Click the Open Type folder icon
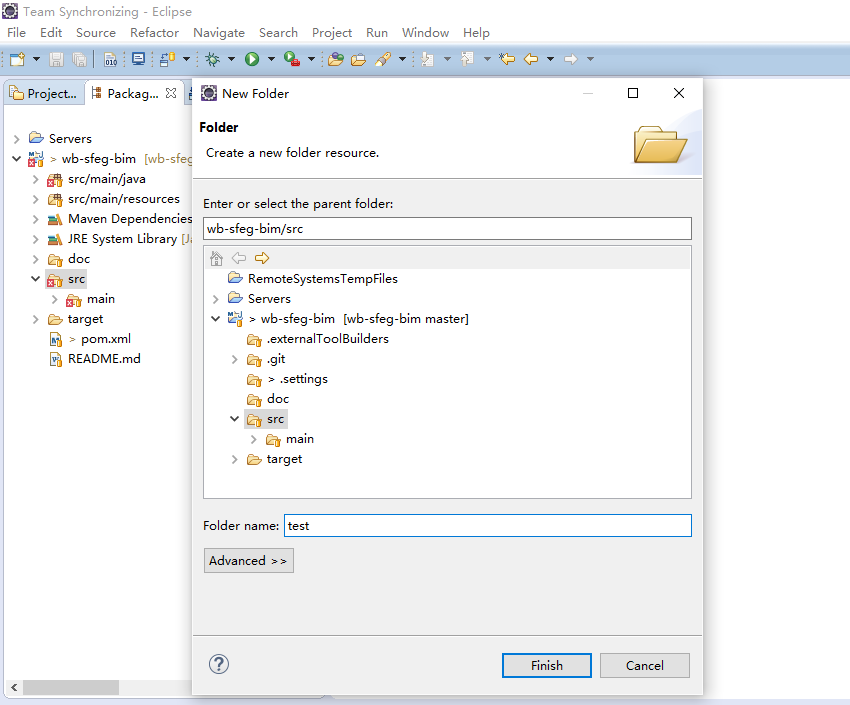 336,59
